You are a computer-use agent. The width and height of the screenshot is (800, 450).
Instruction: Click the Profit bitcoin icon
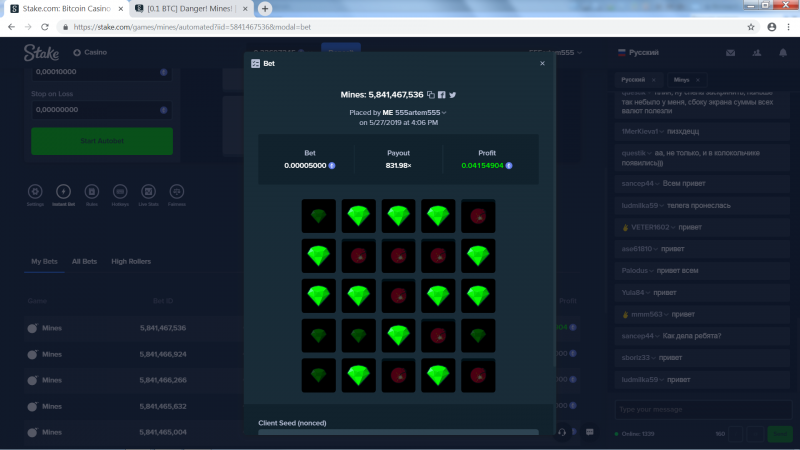pos(509,166)
